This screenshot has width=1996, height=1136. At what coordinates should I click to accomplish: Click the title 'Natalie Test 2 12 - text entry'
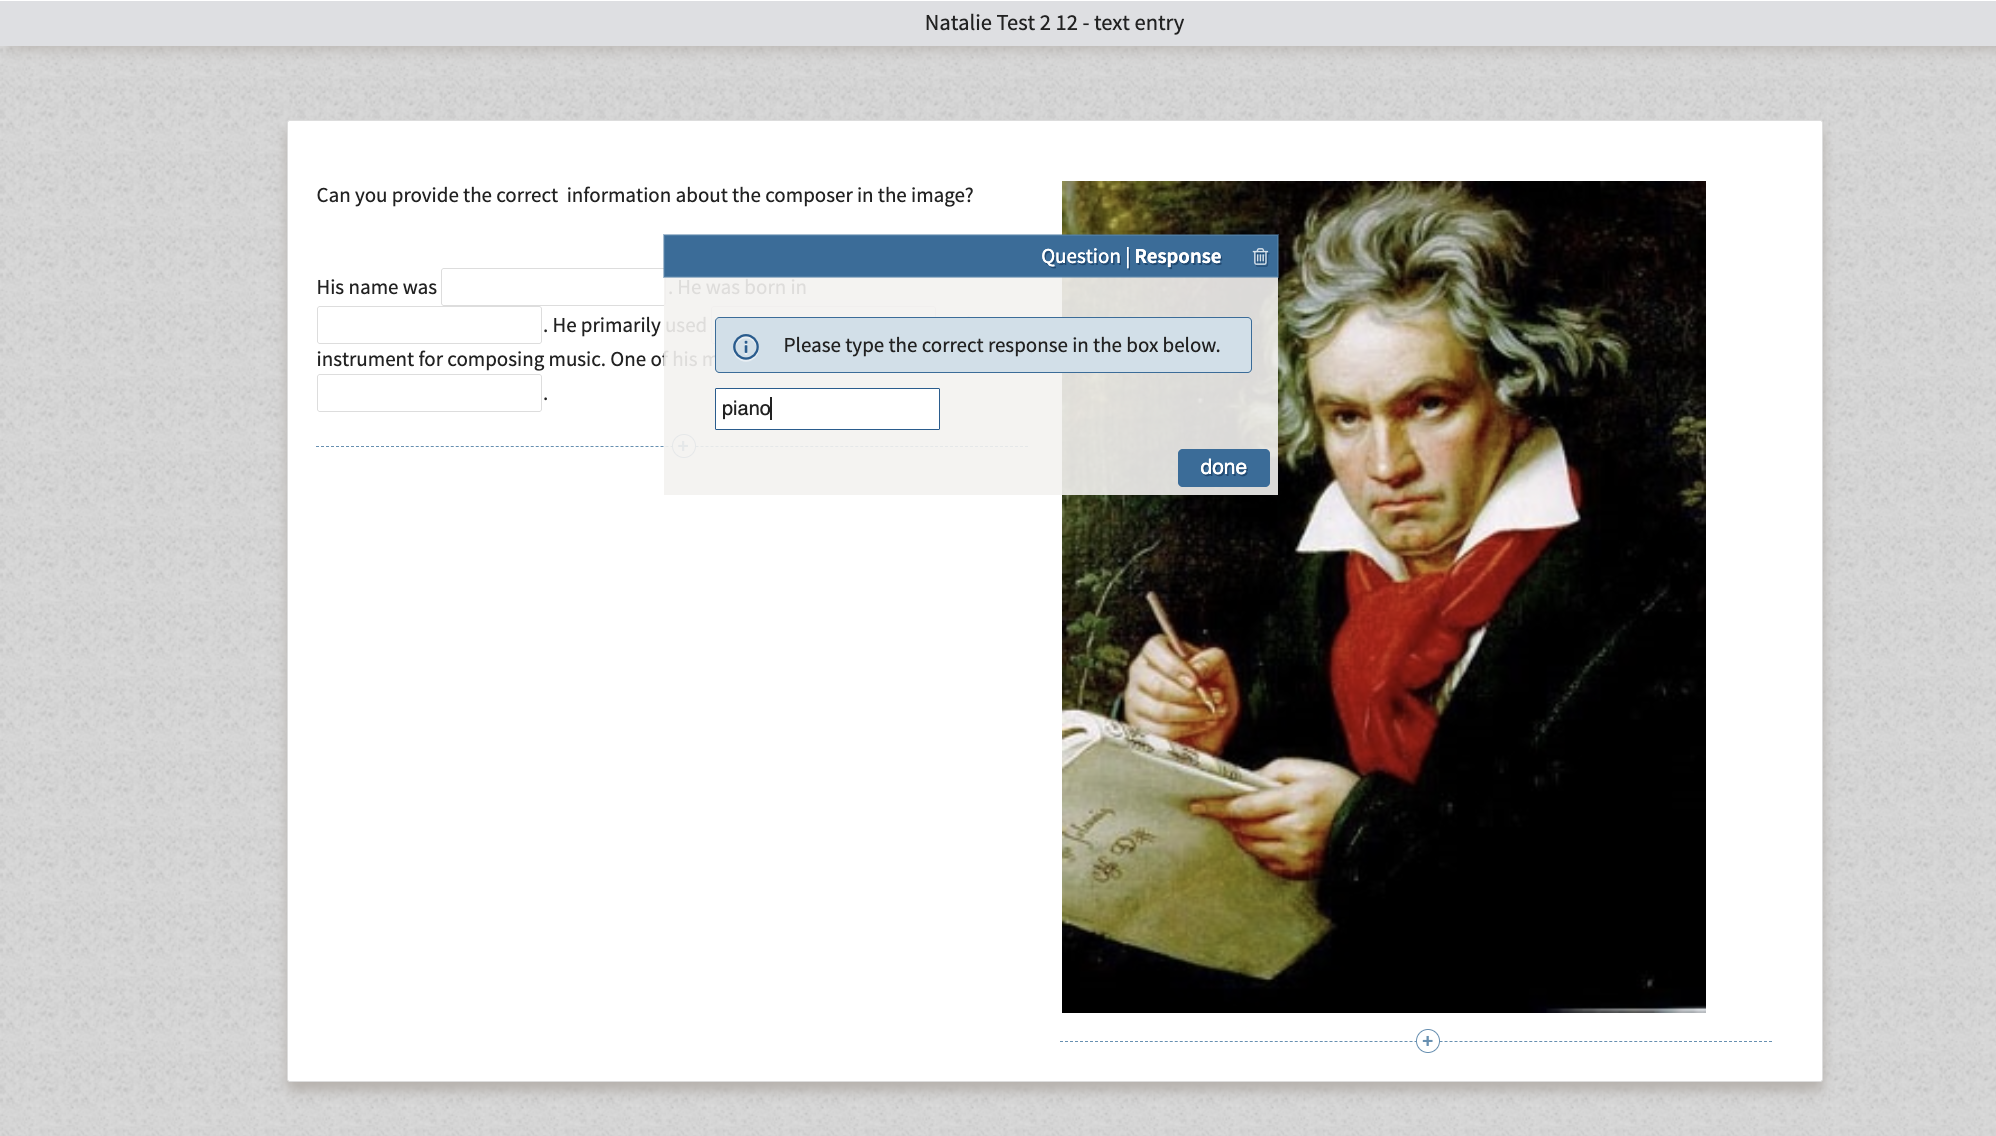(x=1054, y=23)
